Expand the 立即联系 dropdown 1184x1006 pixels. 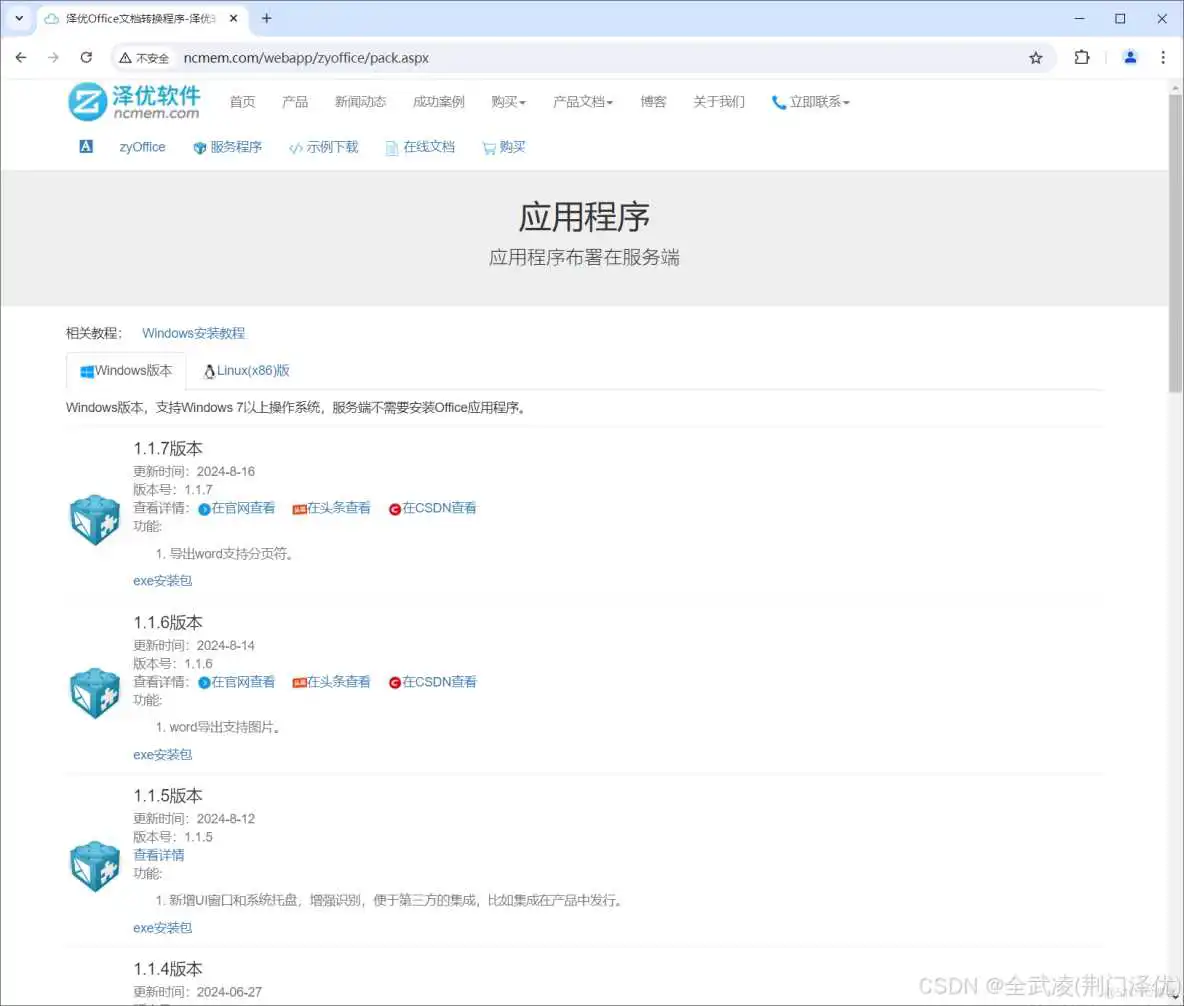(x=810, y=101)
